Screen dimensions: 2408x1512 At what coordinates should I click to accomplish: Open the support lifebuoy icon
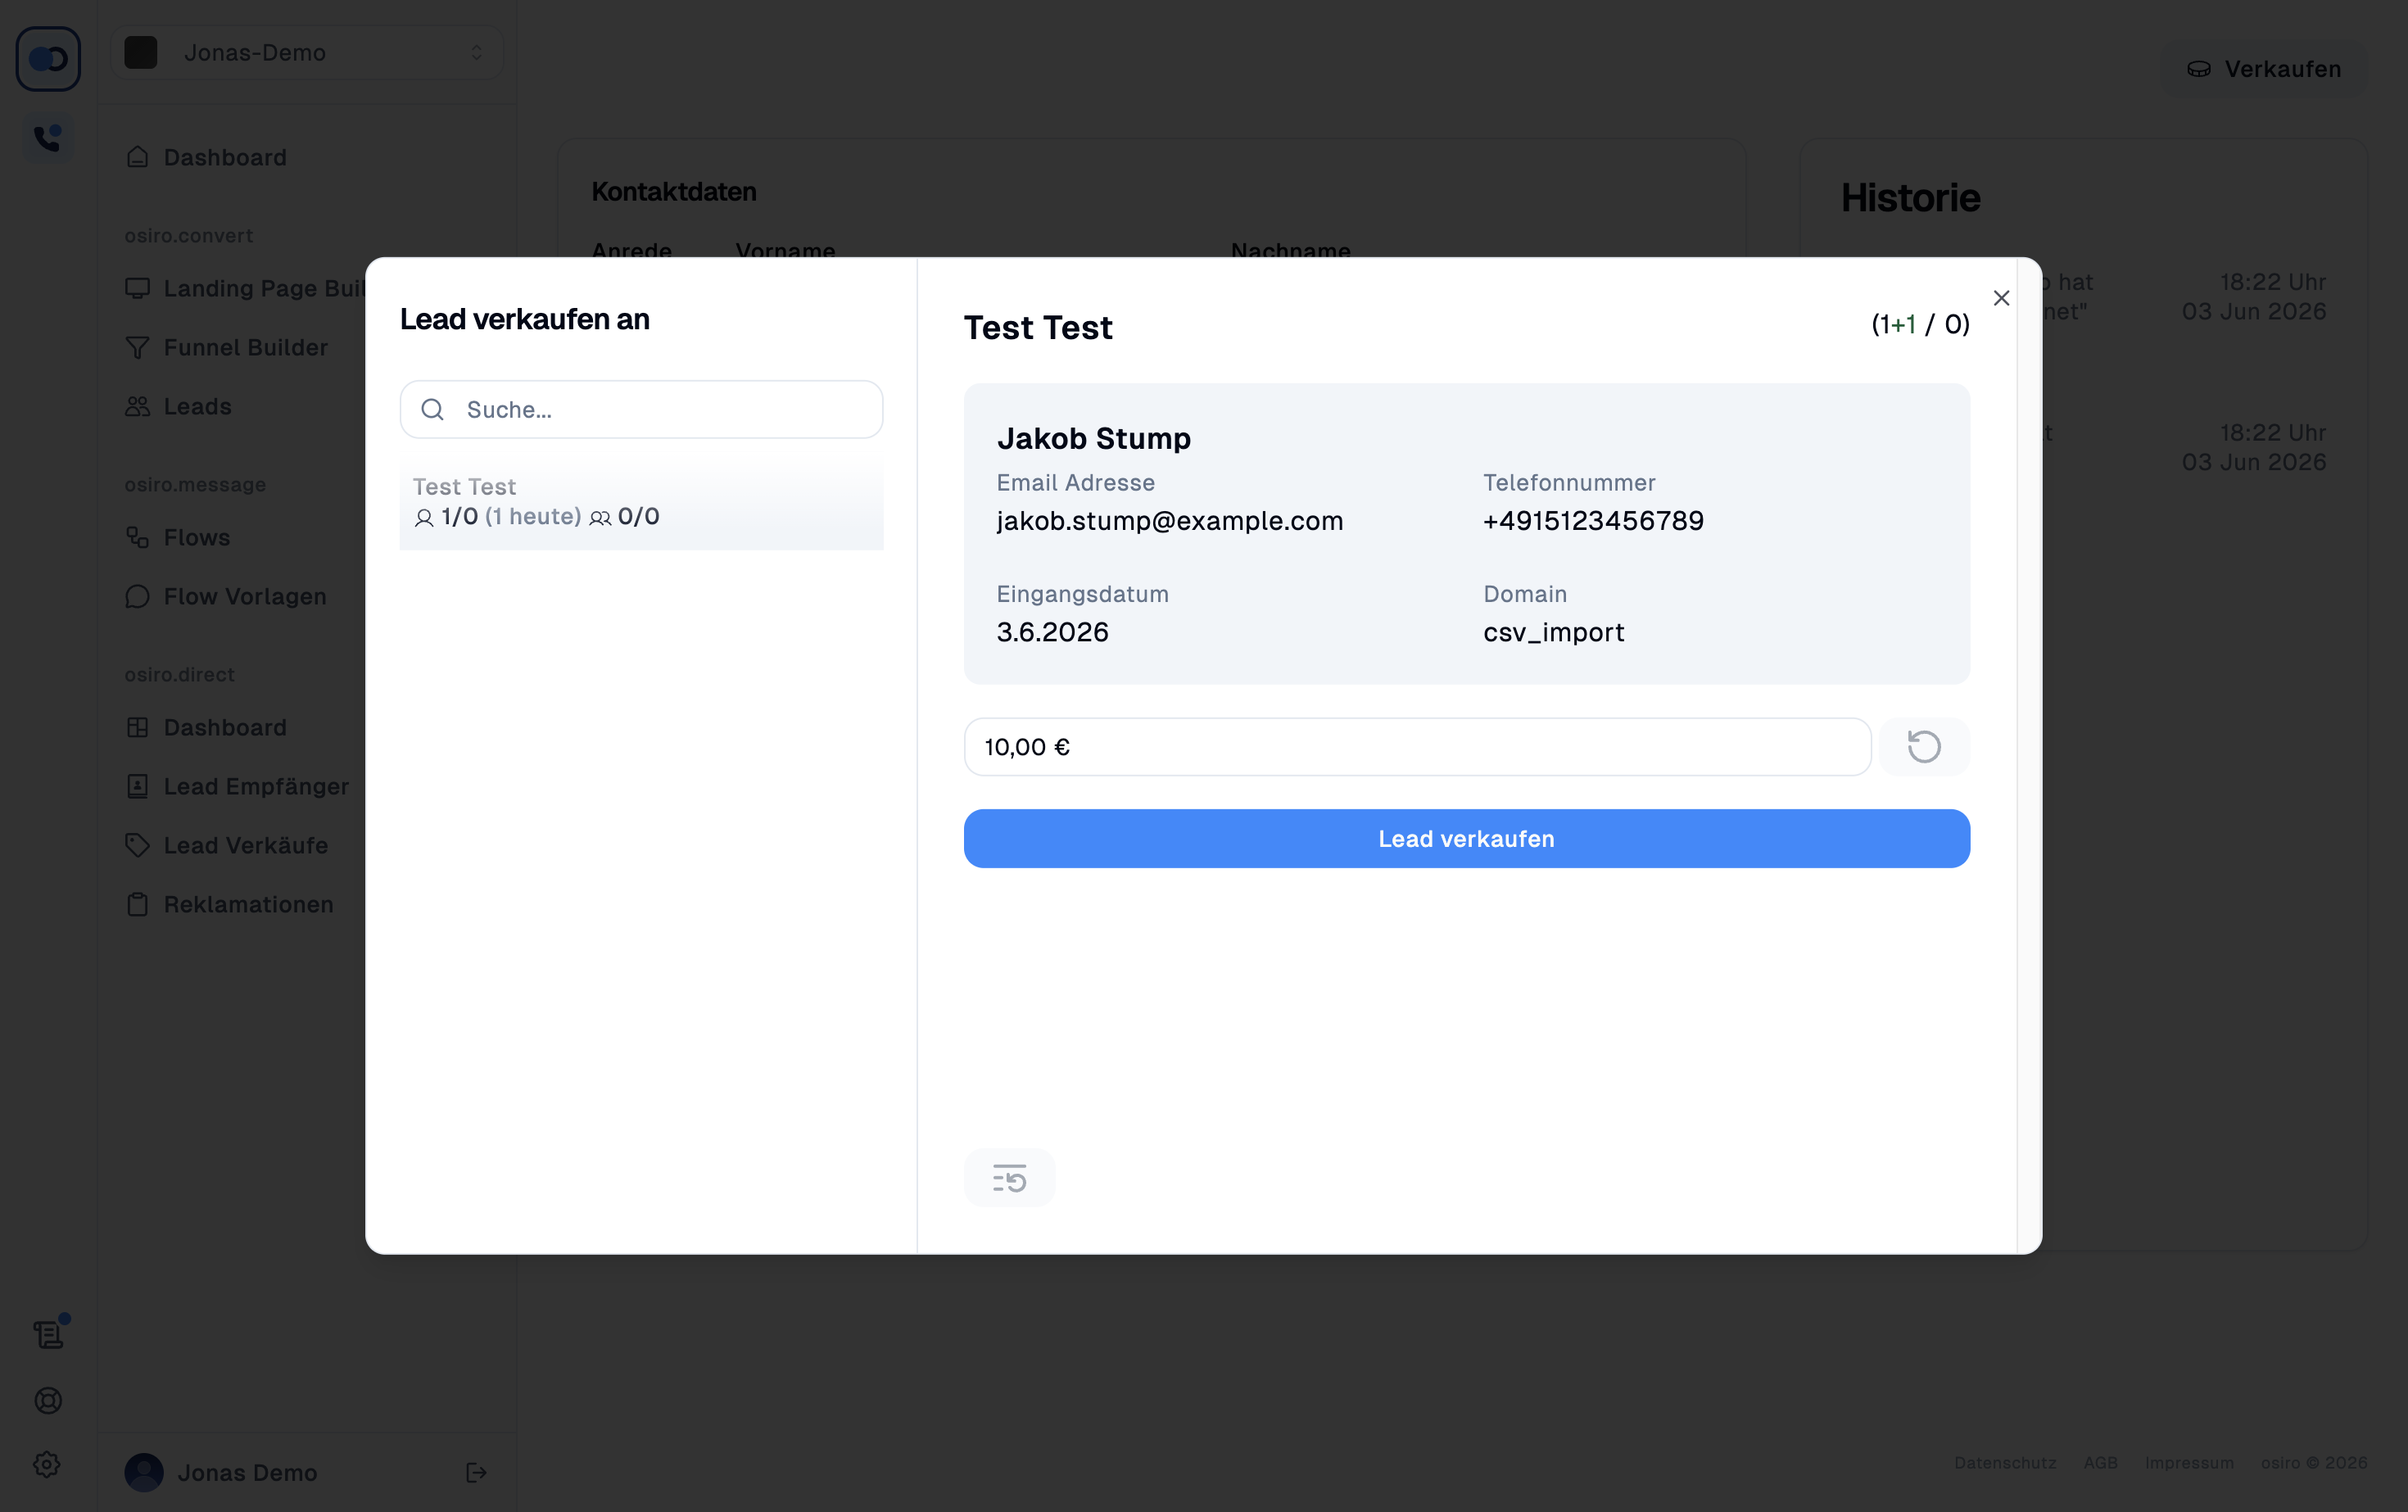click(48, 1400)
